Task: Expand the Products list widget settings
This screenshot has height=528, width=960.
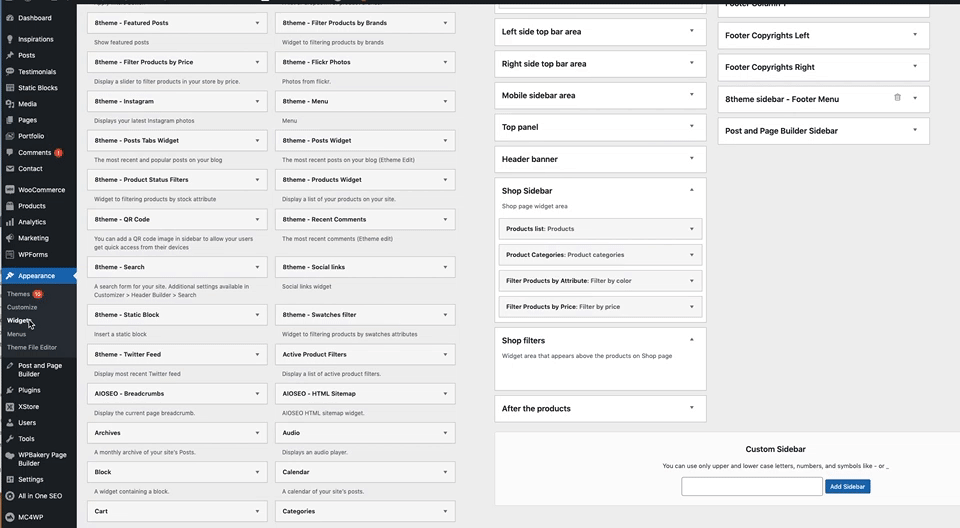Action: (x=692, y=229)
